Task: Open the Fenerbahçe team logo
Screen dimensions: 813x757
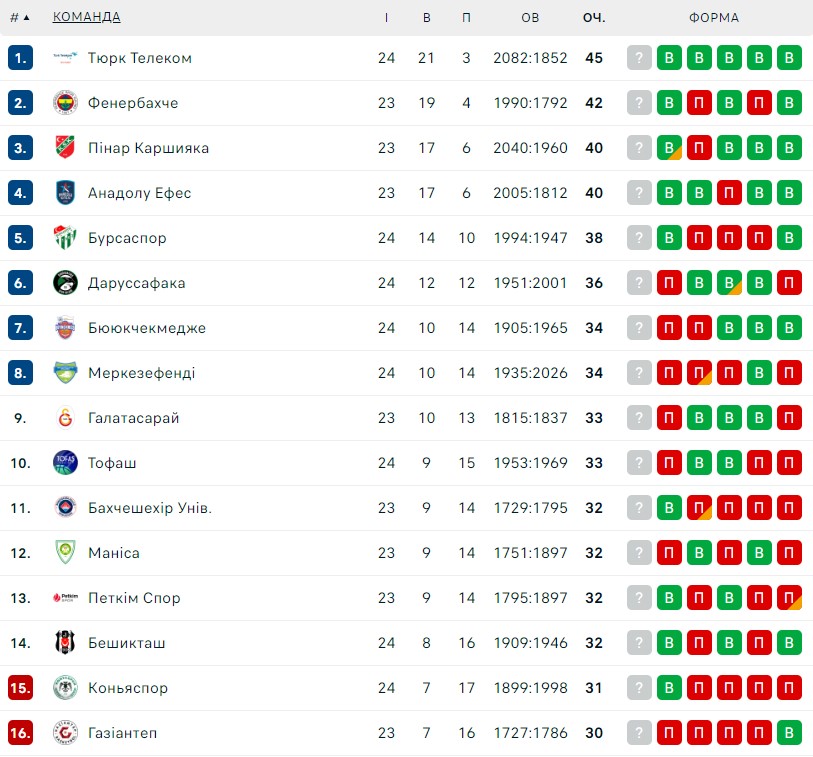Action: coord(65,103)
